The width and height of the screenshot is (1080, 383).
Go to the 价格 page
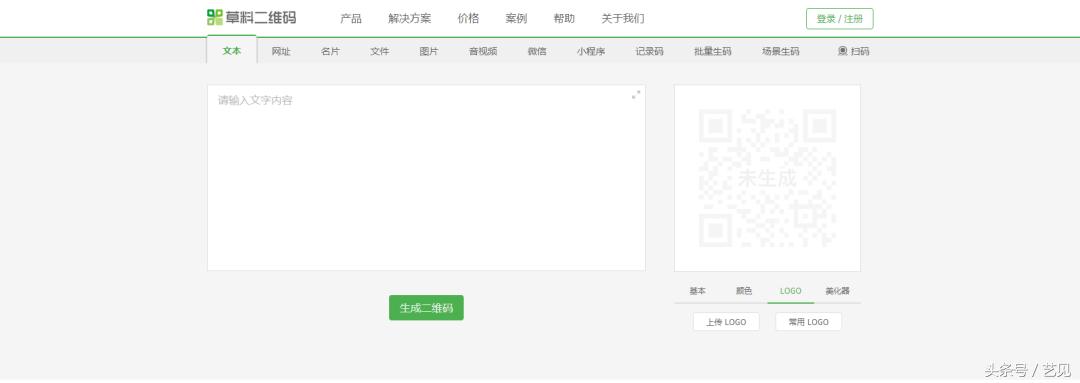coord(468,19)
